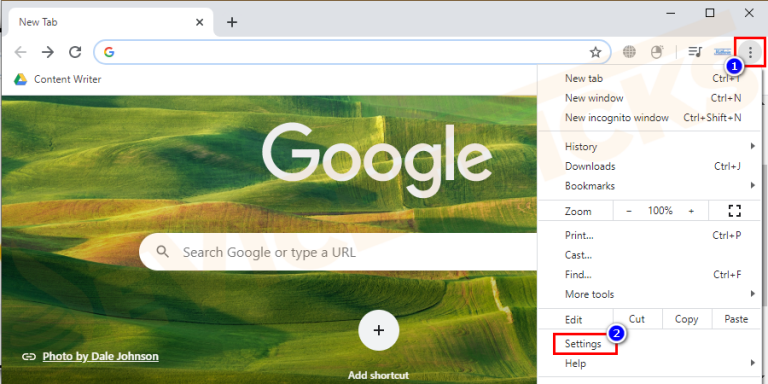Expand History submenu
768x384 pixels.
coord(650,146)
